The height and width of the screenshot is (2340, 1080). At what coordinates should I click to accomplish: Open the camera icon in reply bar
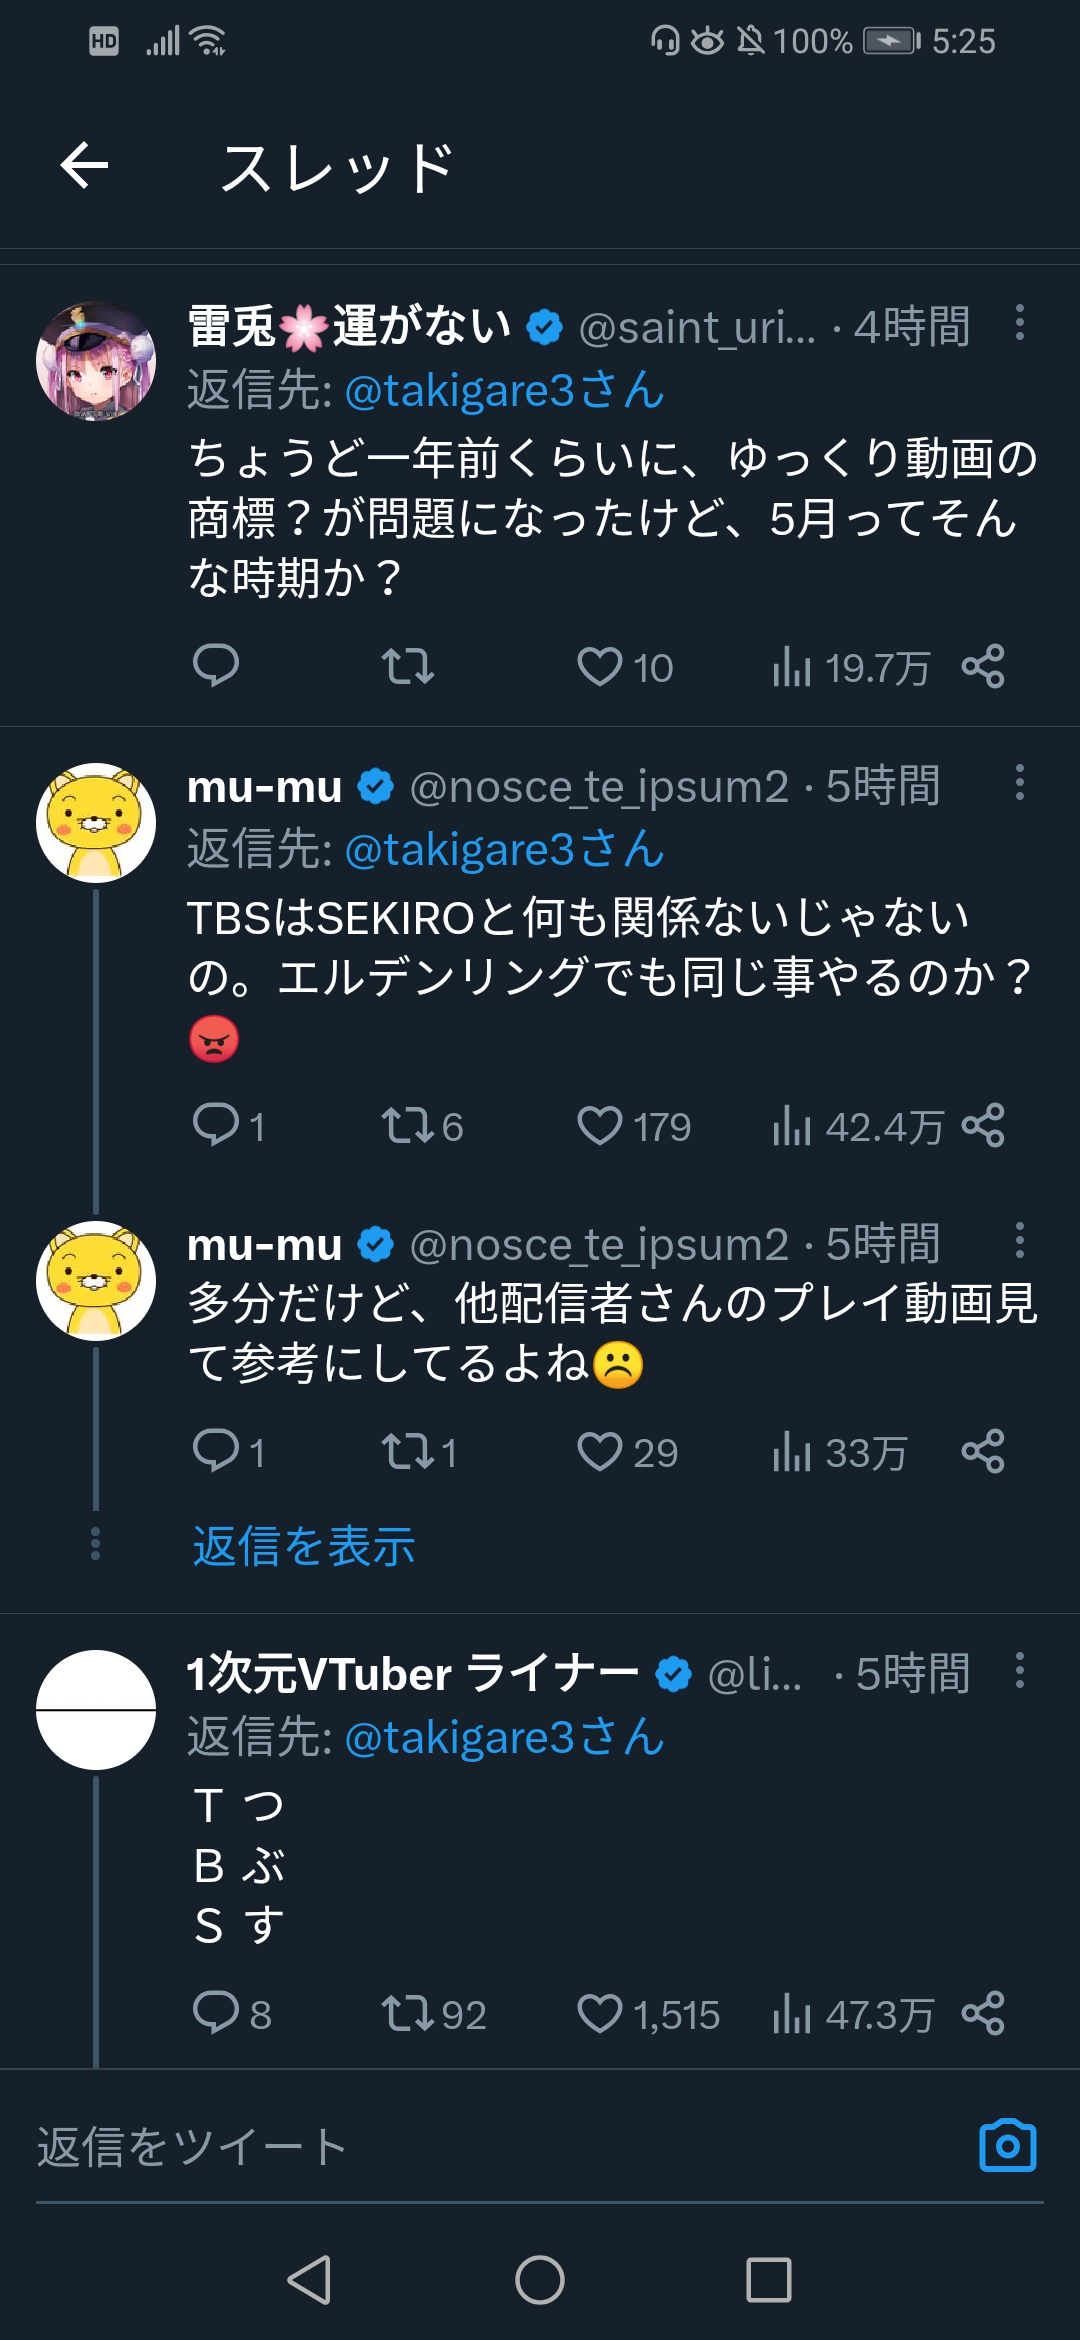pos(1007,2146)
